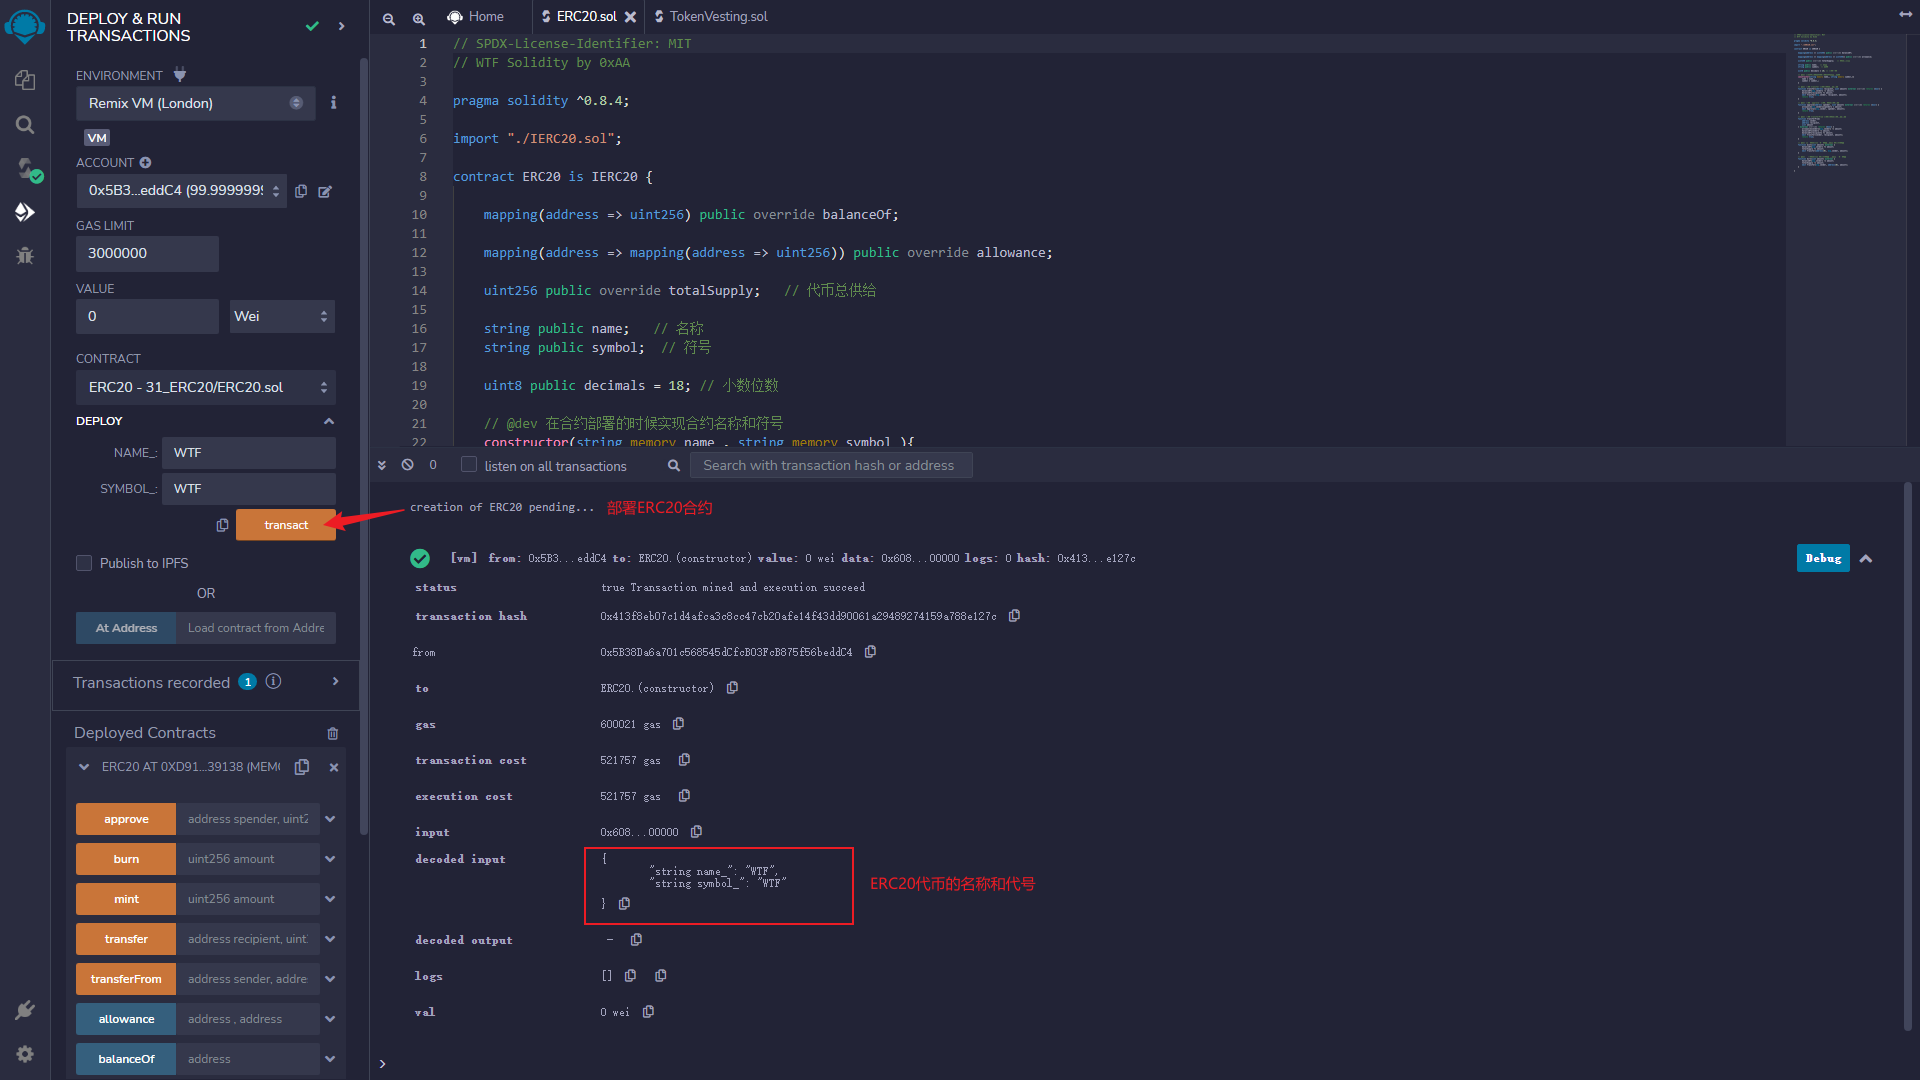Switch to the Home tab
The width and height of the screenshot is (1920, 1080).
click(x=477, y=17)
